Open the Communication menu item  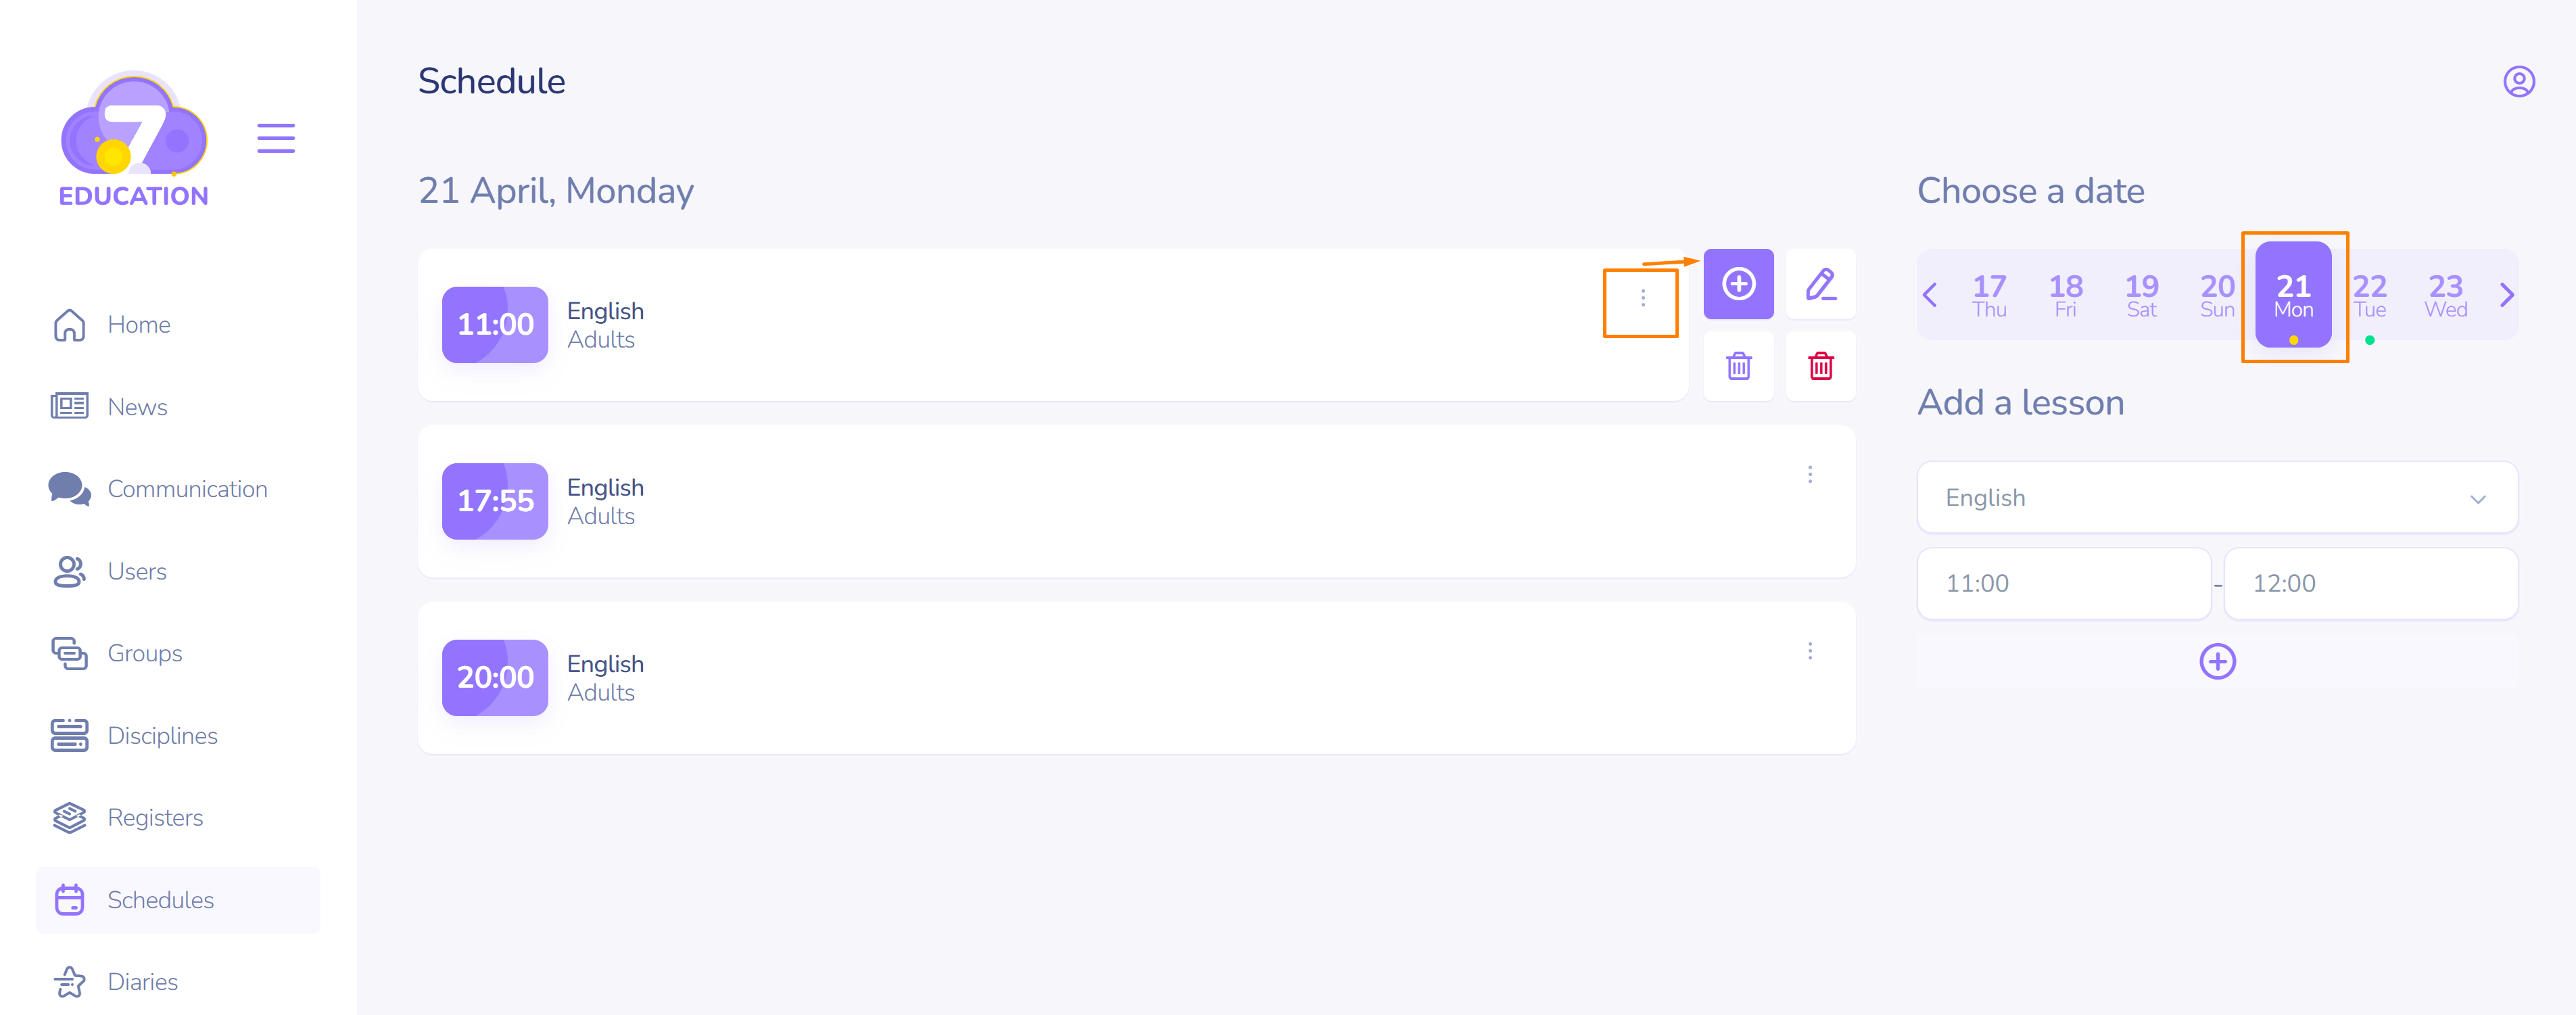click(187, 489)
